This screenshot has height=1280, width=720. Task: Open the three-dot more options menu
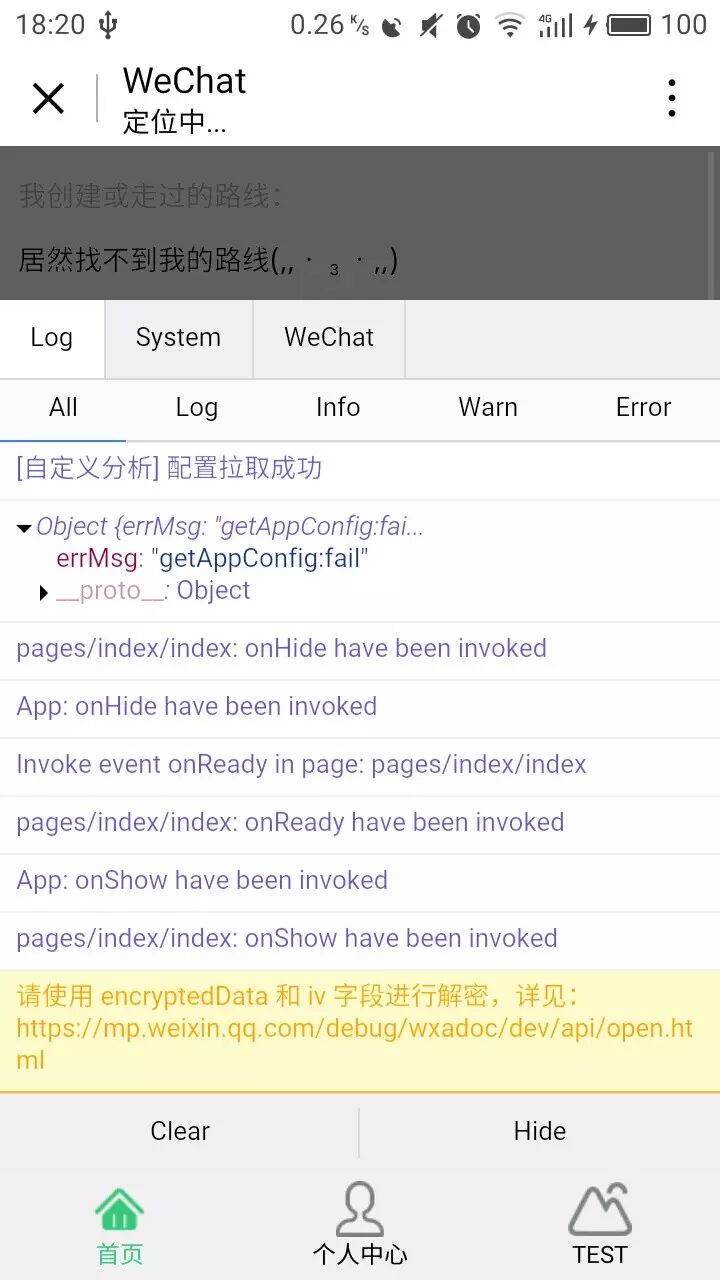(672, 98)
